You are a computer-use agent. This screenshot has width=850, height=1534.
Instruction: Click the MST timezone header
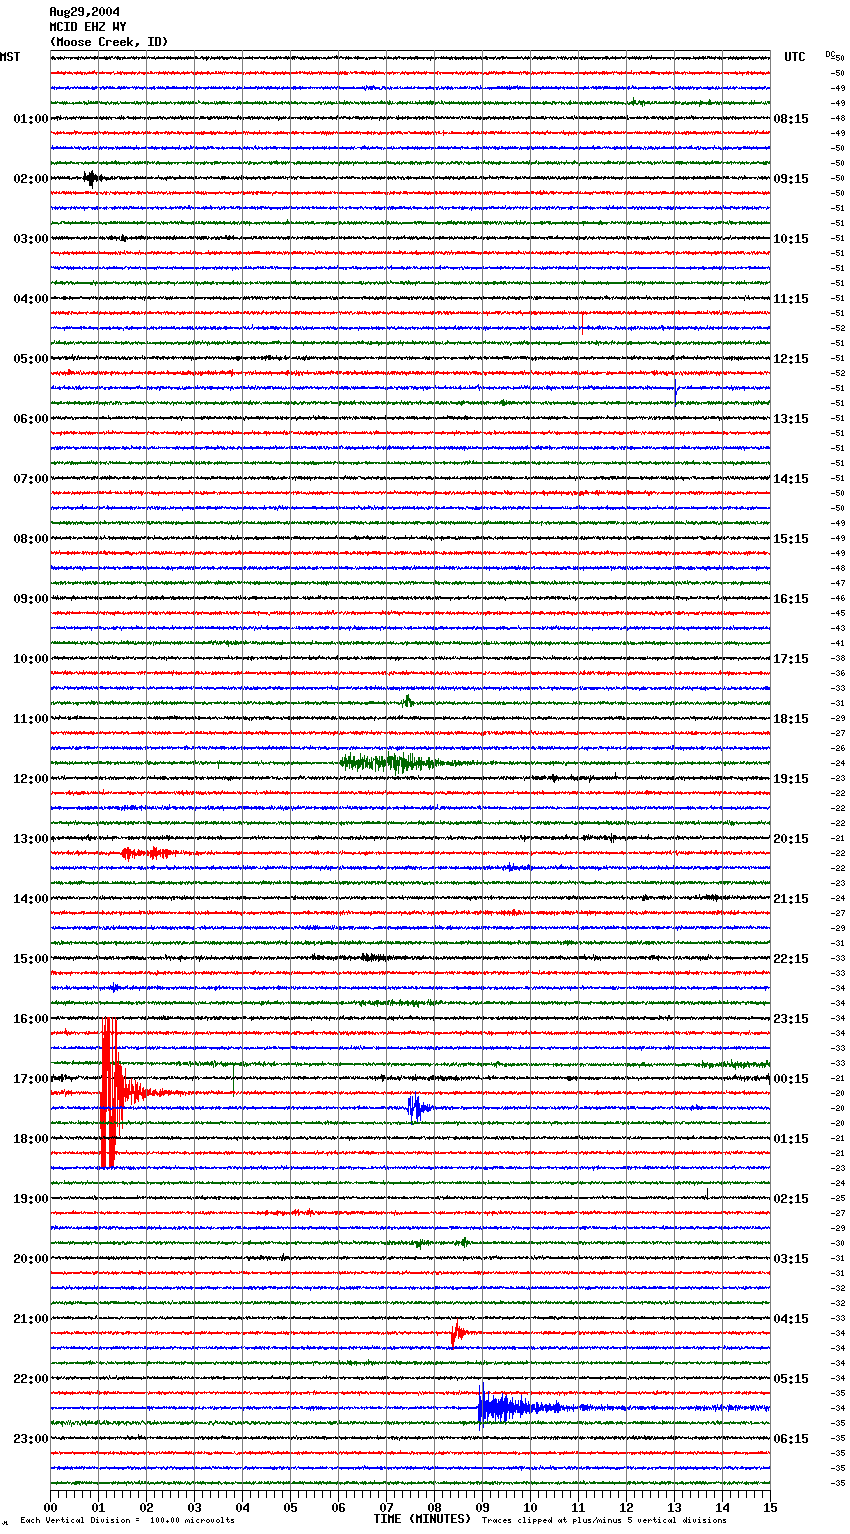pyautogui.click(x=10, y=57)
